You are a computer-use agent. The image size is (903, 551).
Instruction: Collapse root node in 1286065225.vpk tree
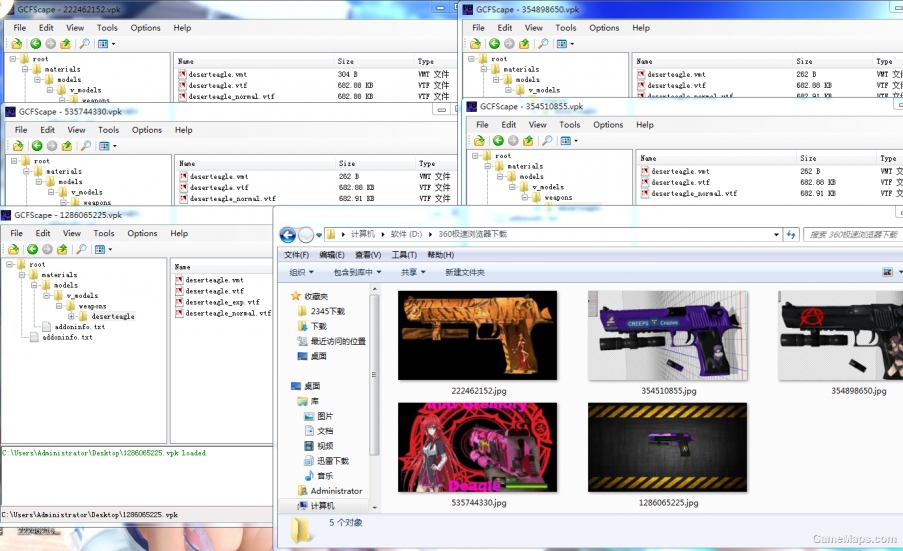[10, 264]
